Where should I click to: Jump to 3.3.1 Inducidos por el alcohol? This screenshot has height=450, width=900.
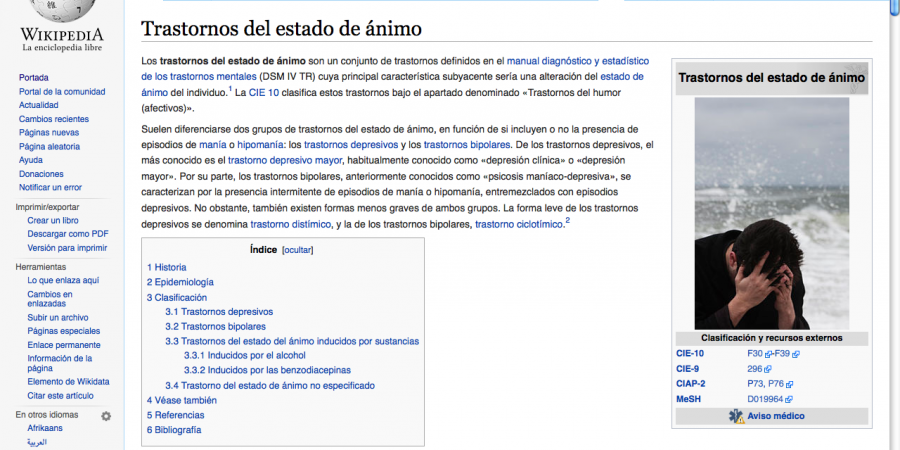point(245,356)
